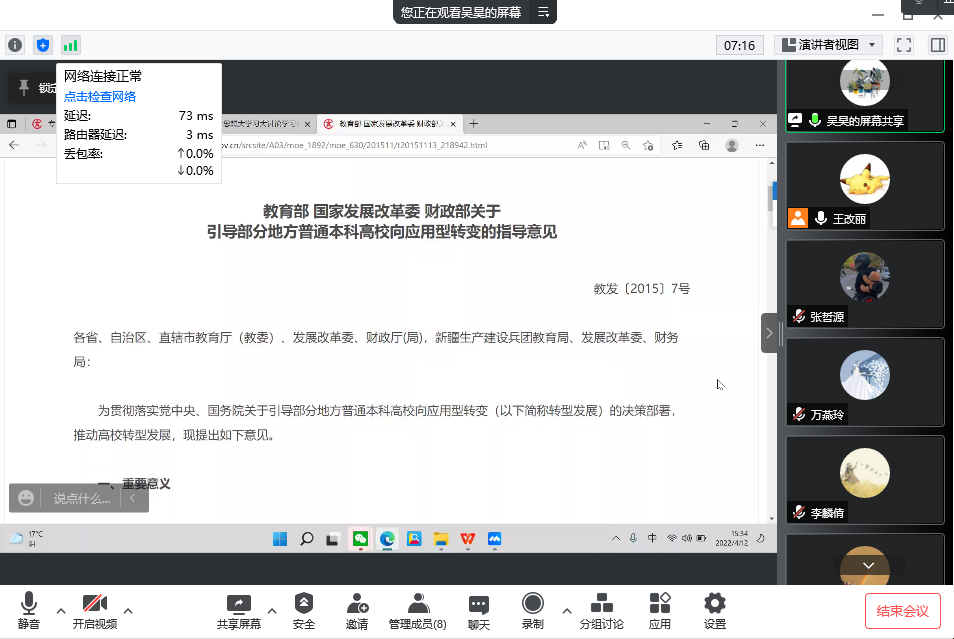Click the 邀请 invite icon
Viewport: 954px width, 639px height.
[x=356, y=610]
